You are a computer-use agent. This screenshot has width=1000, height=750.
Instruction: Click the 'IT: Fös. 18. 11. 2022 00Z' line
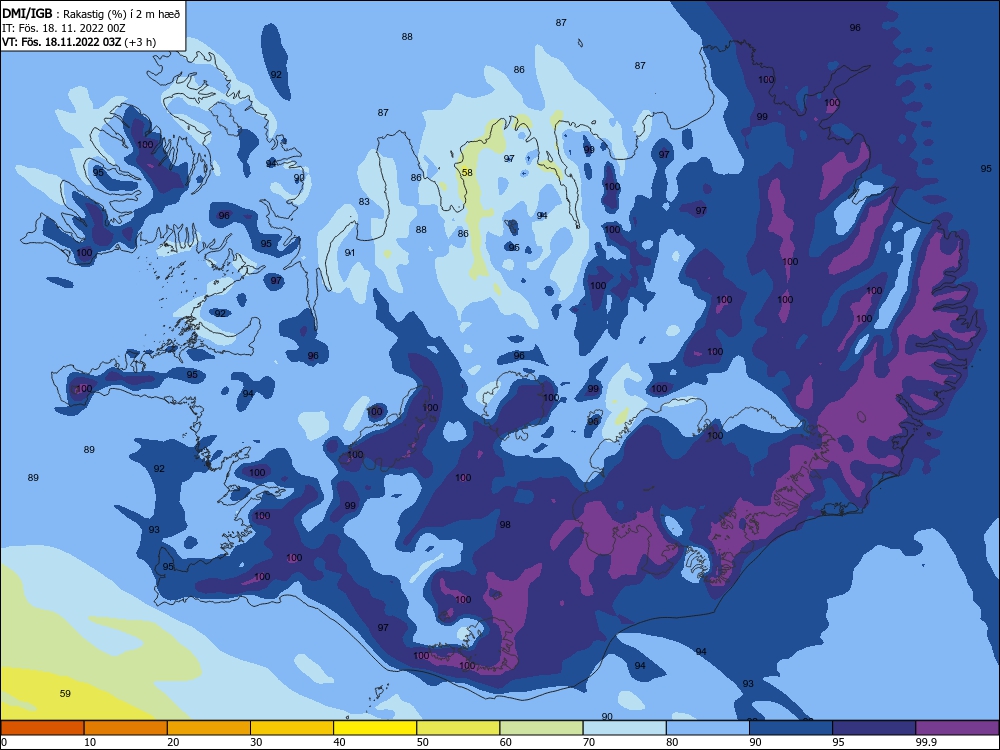(x=64, y=28)
